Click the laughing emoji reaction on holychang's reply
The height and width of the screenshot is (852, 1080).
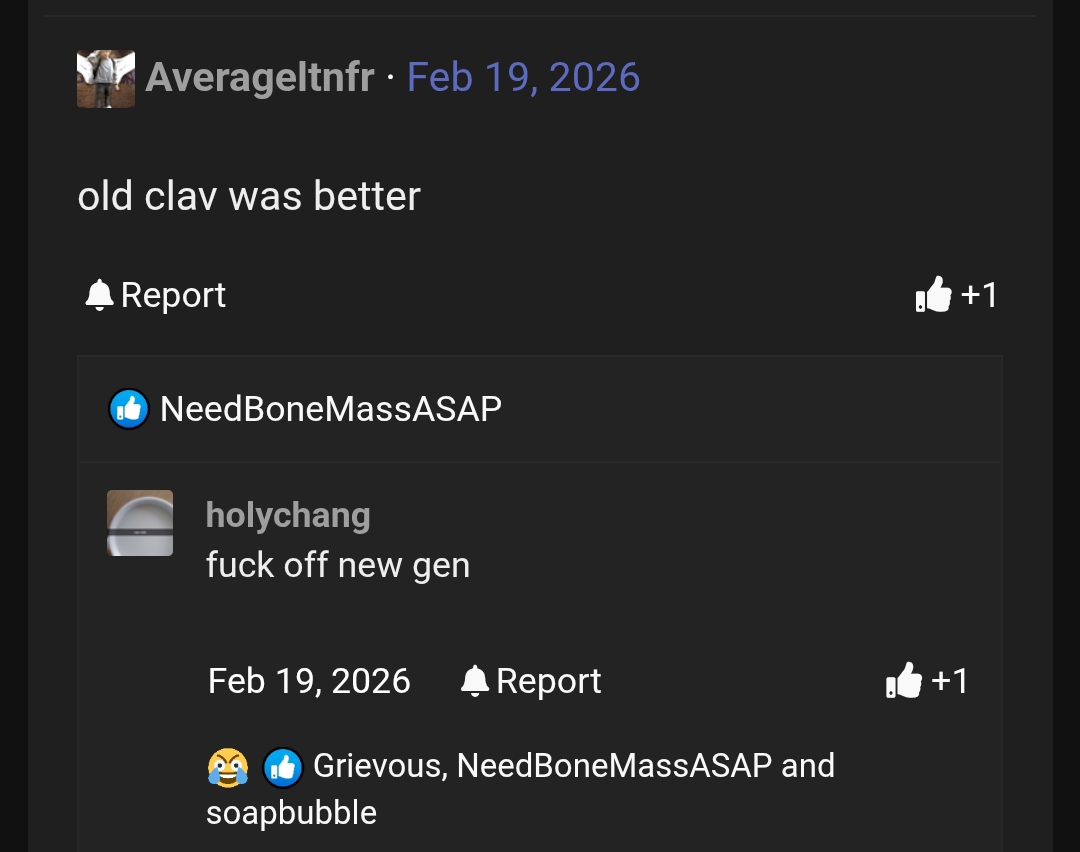[228, 766]
